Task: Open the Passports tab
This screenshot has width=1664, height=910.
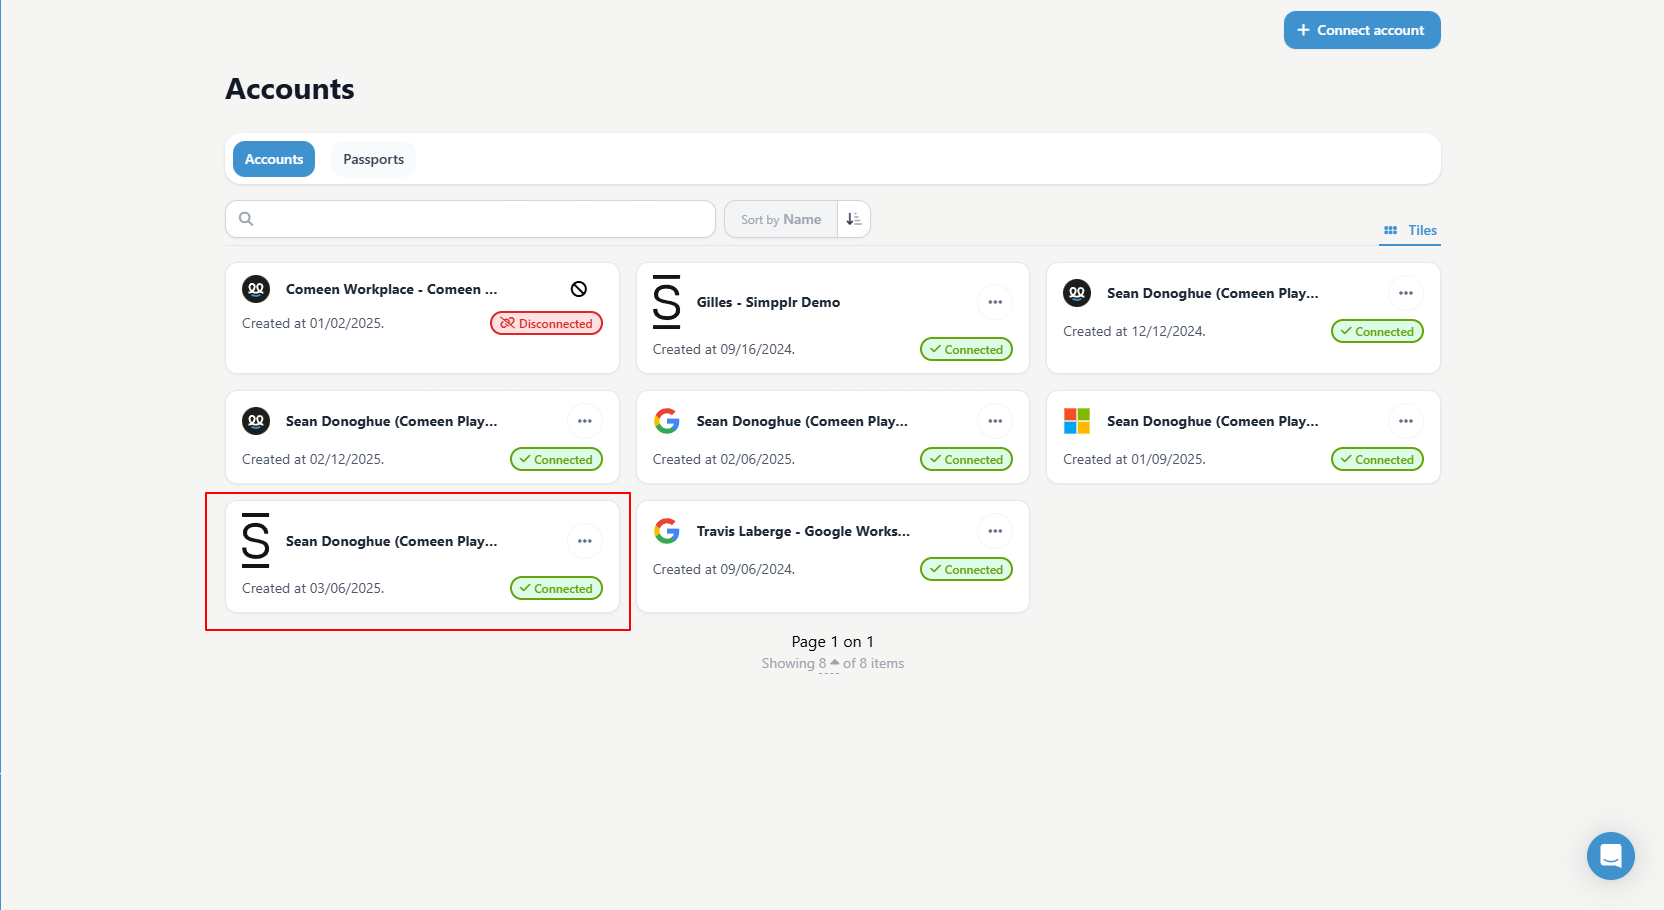Action: (373, 159)
